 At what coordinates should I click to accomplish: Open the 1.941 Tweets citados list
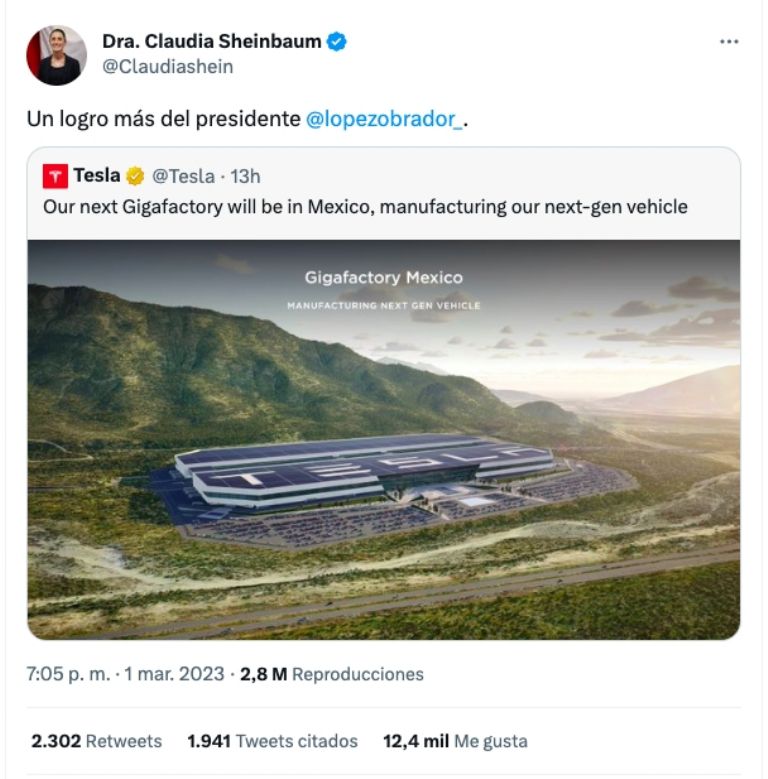click(x=272, y=741)
